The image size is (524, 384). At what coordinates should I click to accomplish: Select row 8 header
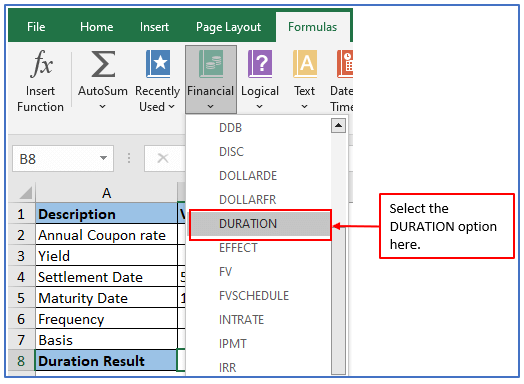click(21, 361)
